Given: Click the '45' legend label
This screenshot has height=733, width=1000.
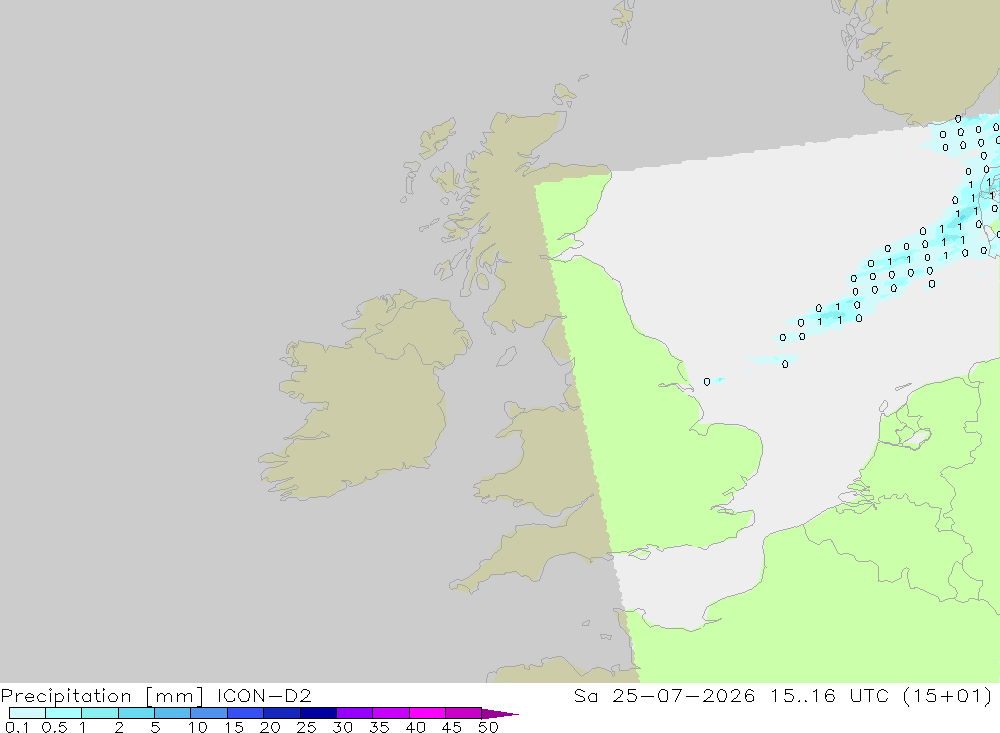Looking at the screenshot, I should [452, 727].
